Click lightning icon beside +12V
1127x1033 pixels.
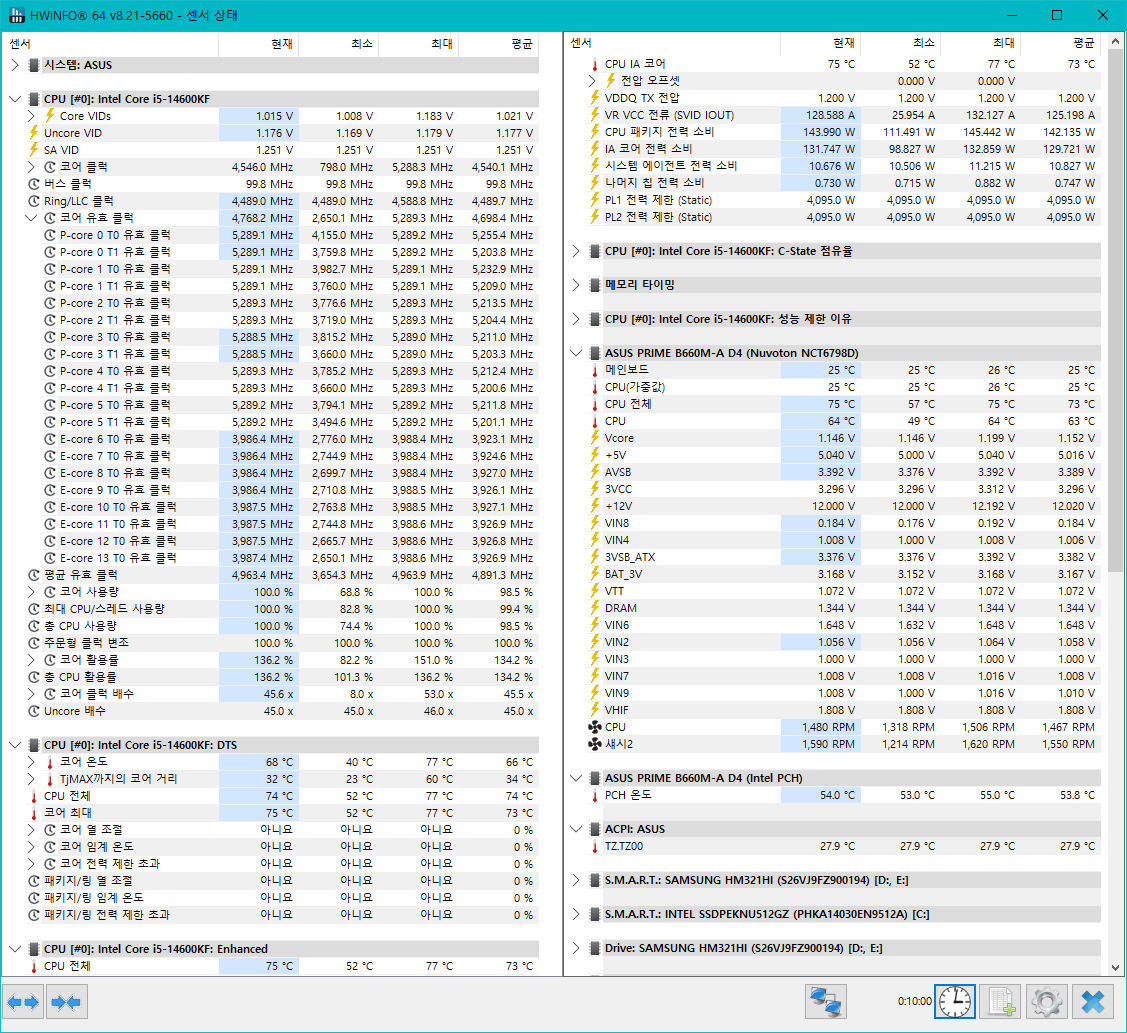[x=595, y=506]
